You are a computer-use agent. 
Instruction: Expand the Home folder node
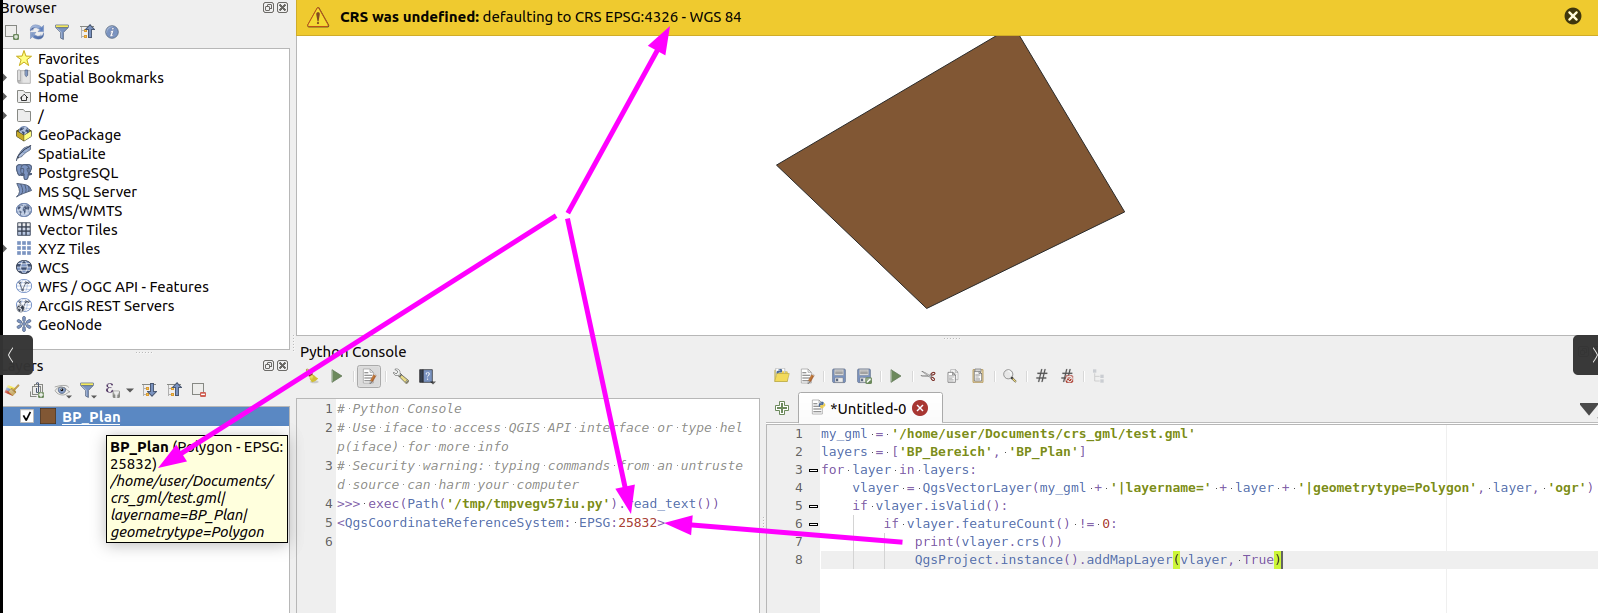tap(4, 97)
